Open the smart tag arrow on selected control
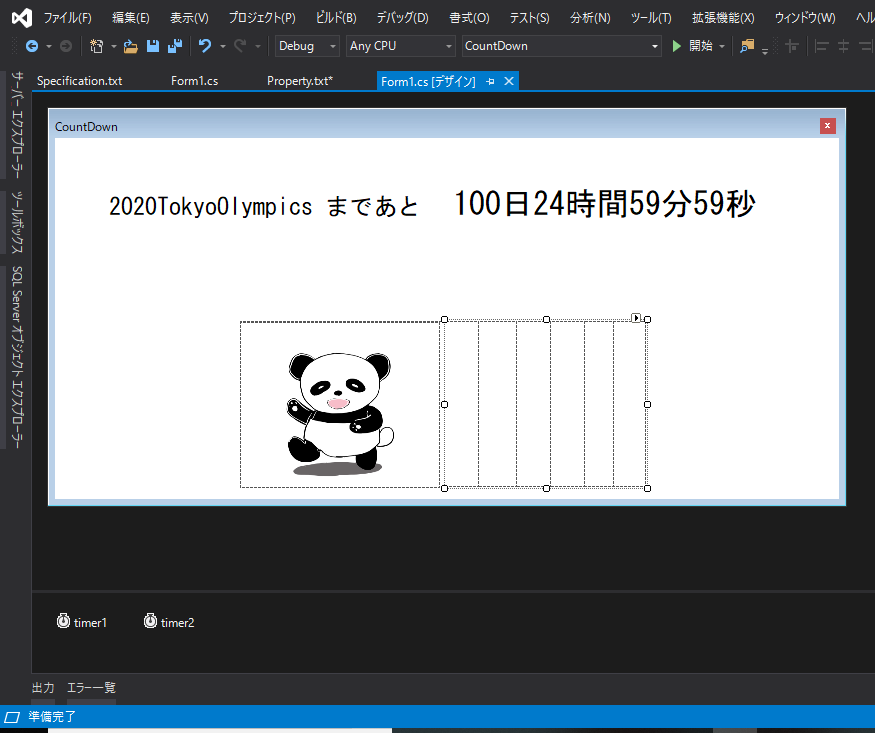Viewport: 875px width, 733px height. [636, 318]
